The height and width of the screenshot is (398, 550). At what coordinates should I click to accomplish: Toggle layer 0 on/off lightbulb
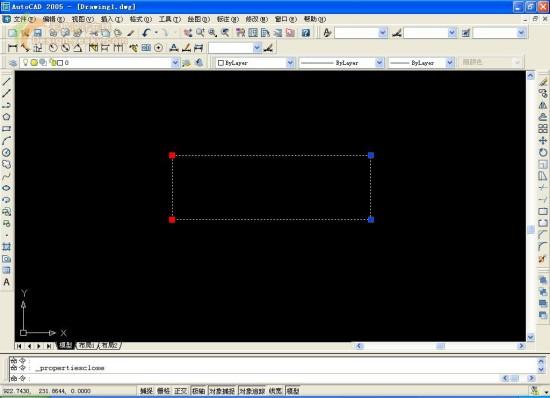tap(25, 62)
